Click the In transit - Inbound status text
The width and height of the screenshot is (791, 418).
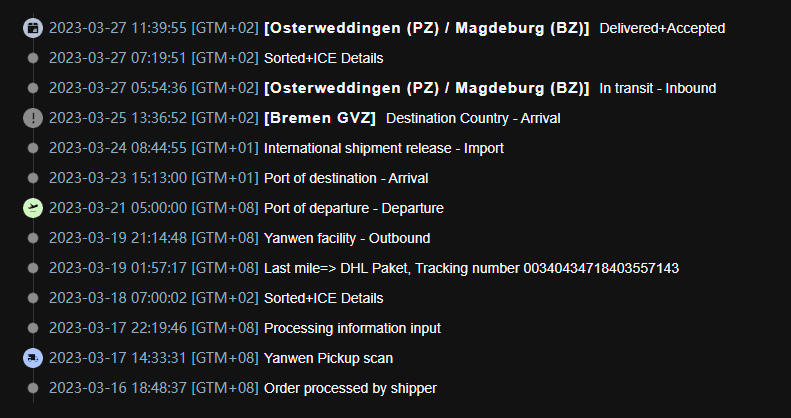(657, 88)
